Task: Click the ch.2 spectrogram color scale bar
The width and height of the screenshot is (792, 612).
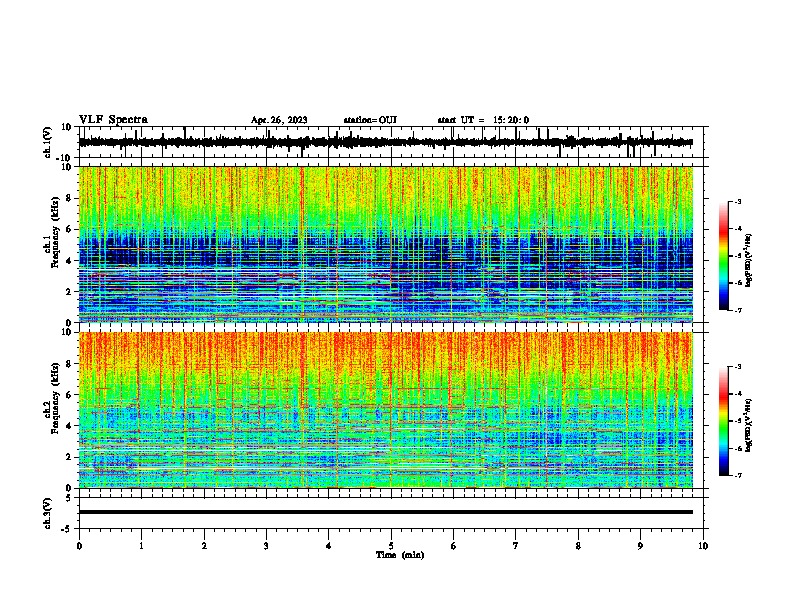Action: 723,421
